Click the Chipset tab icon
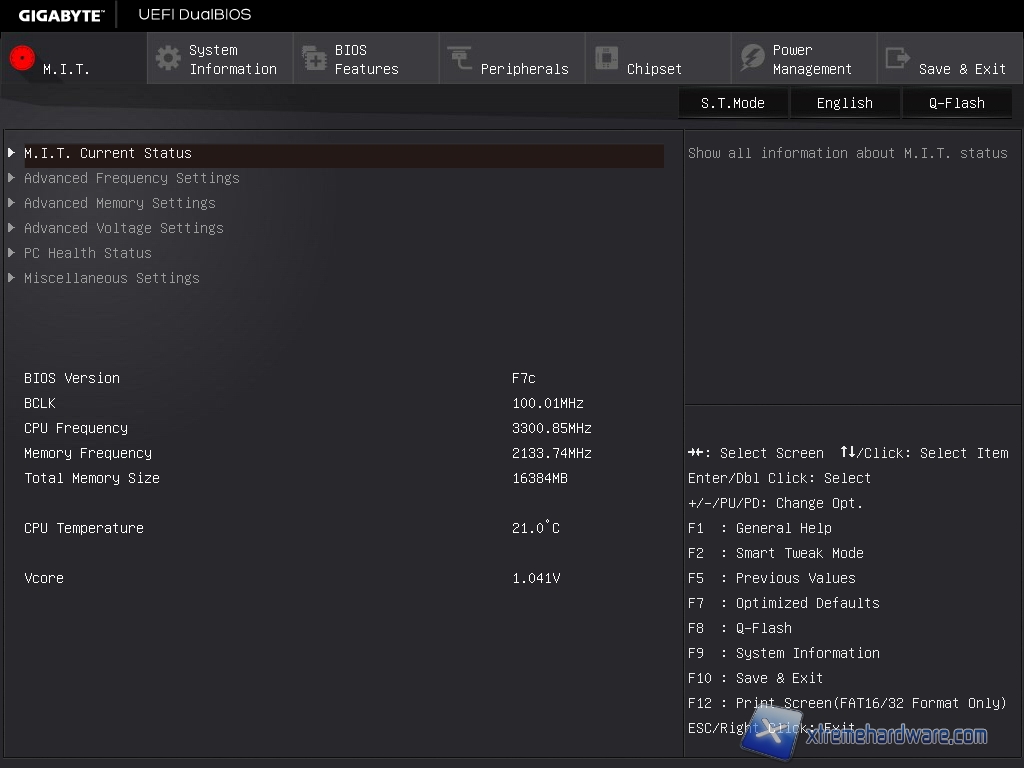This screenshot has height=768, width=1024. click(x=606, y=59)
